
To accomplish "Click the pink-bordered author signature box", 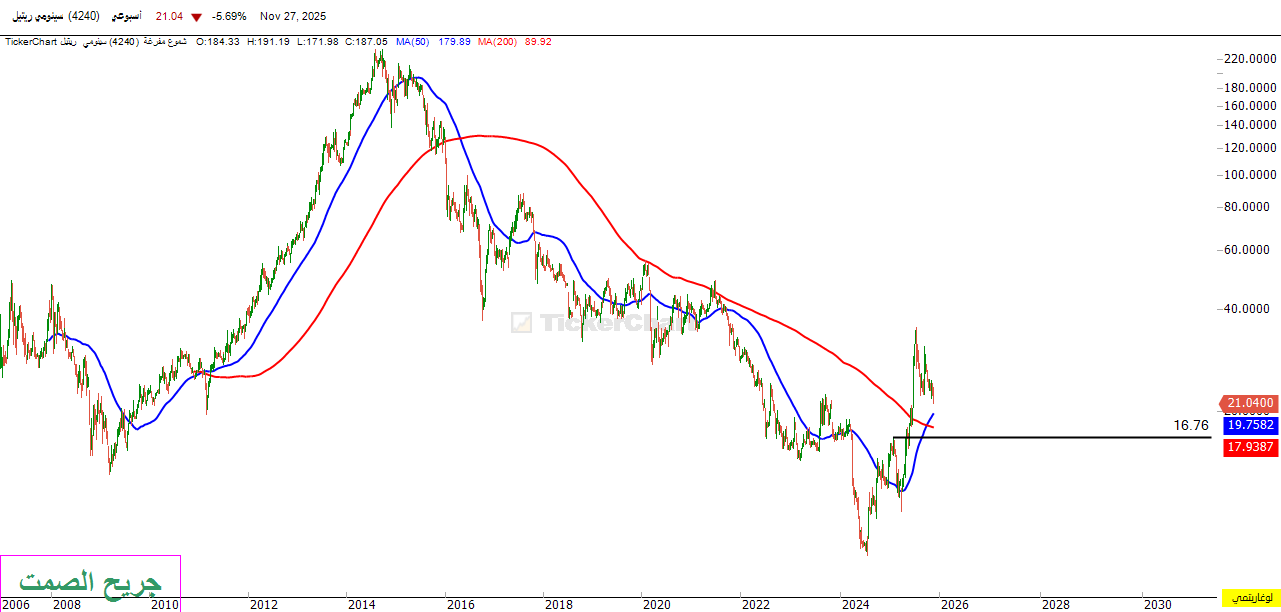I will (90, 582).
